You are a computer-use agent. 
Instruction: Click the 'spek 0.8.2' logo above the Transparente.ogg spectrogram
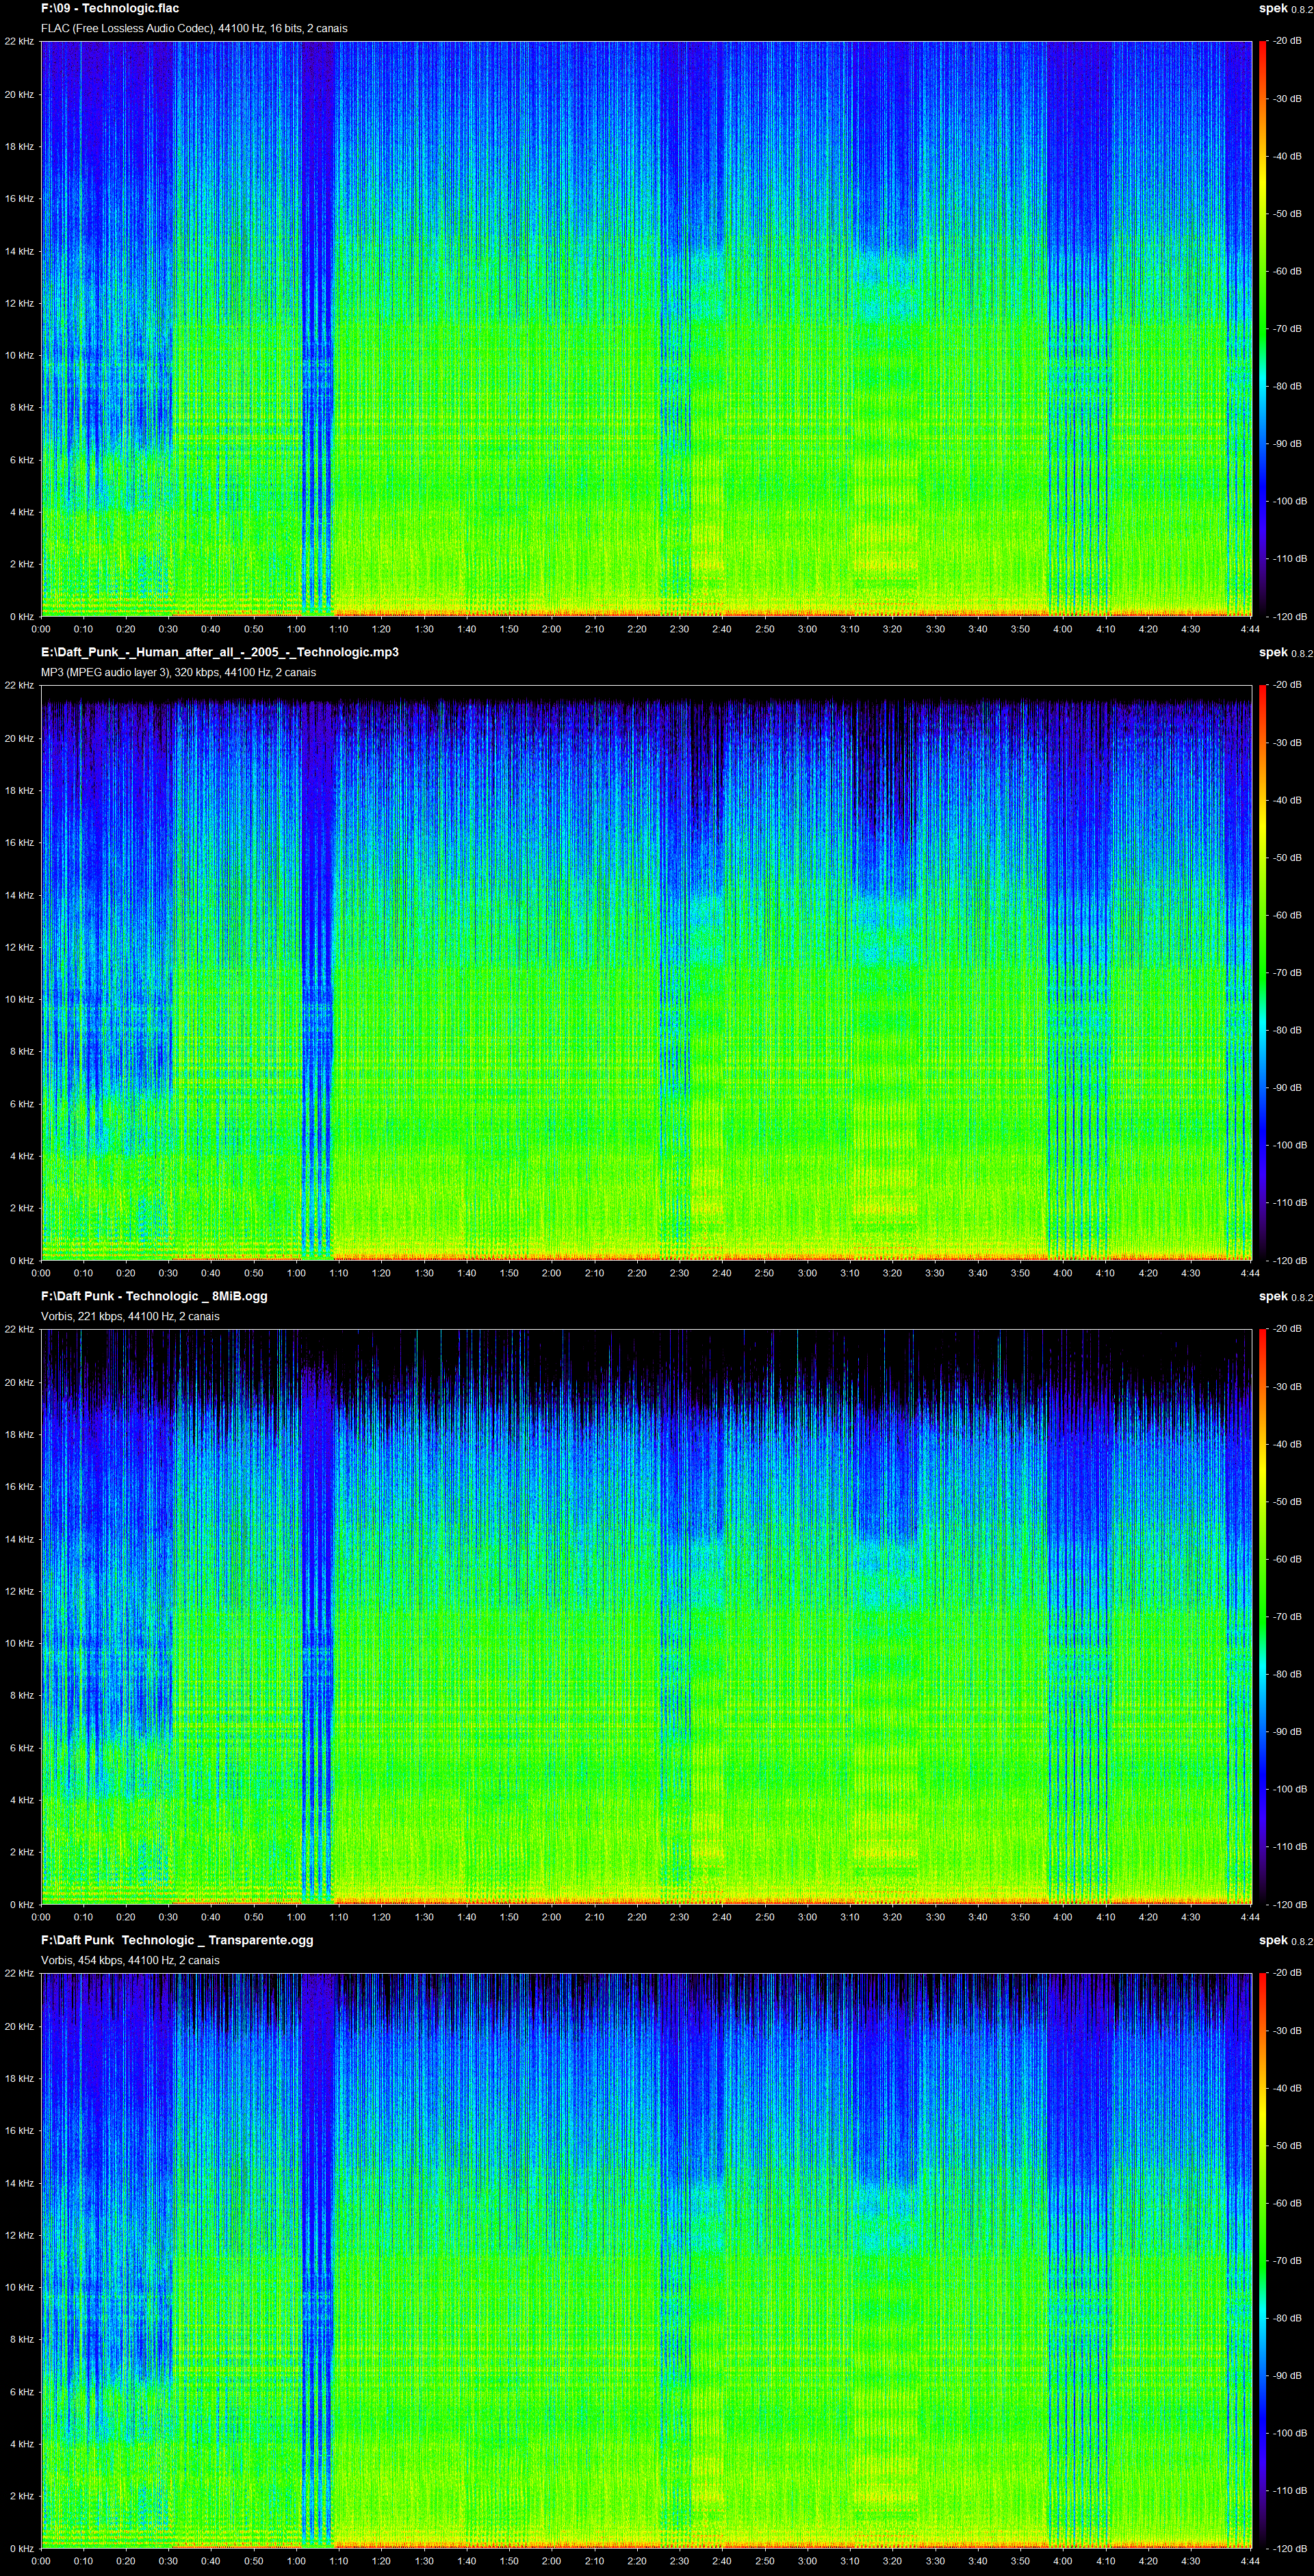(1285, 1940)
